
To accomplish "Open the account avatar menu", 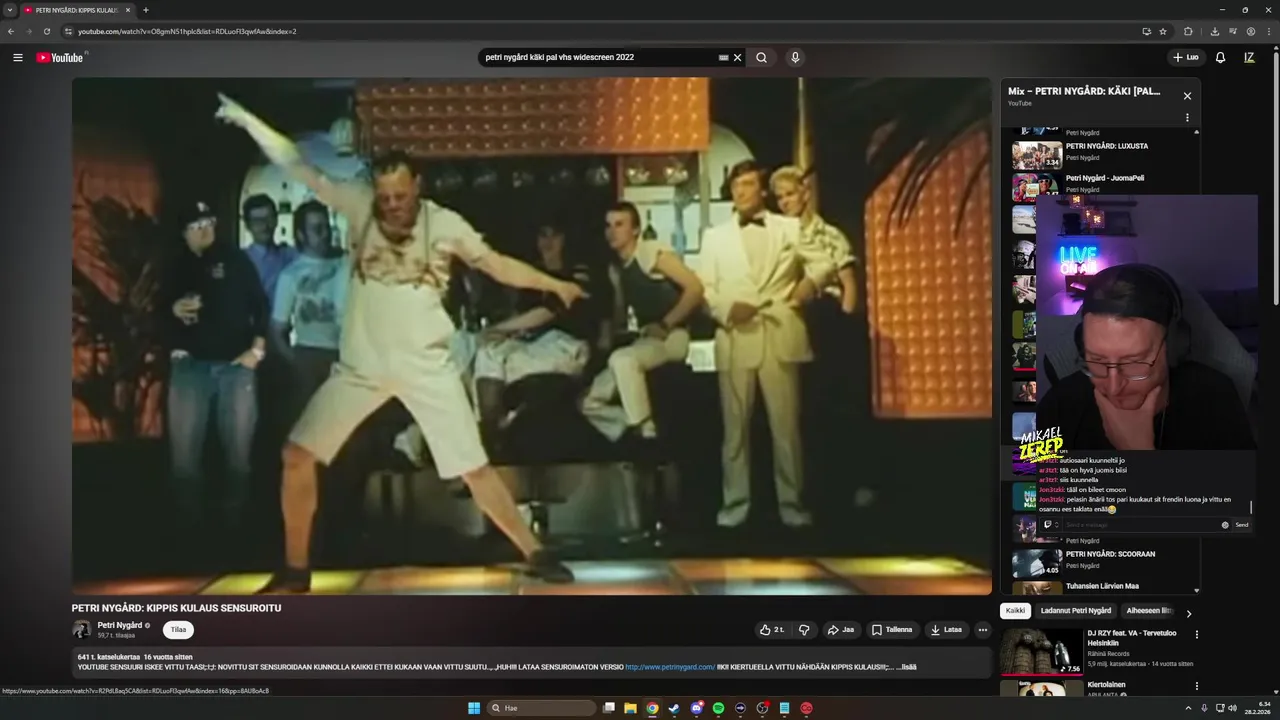I will (x=1249, y=57).
